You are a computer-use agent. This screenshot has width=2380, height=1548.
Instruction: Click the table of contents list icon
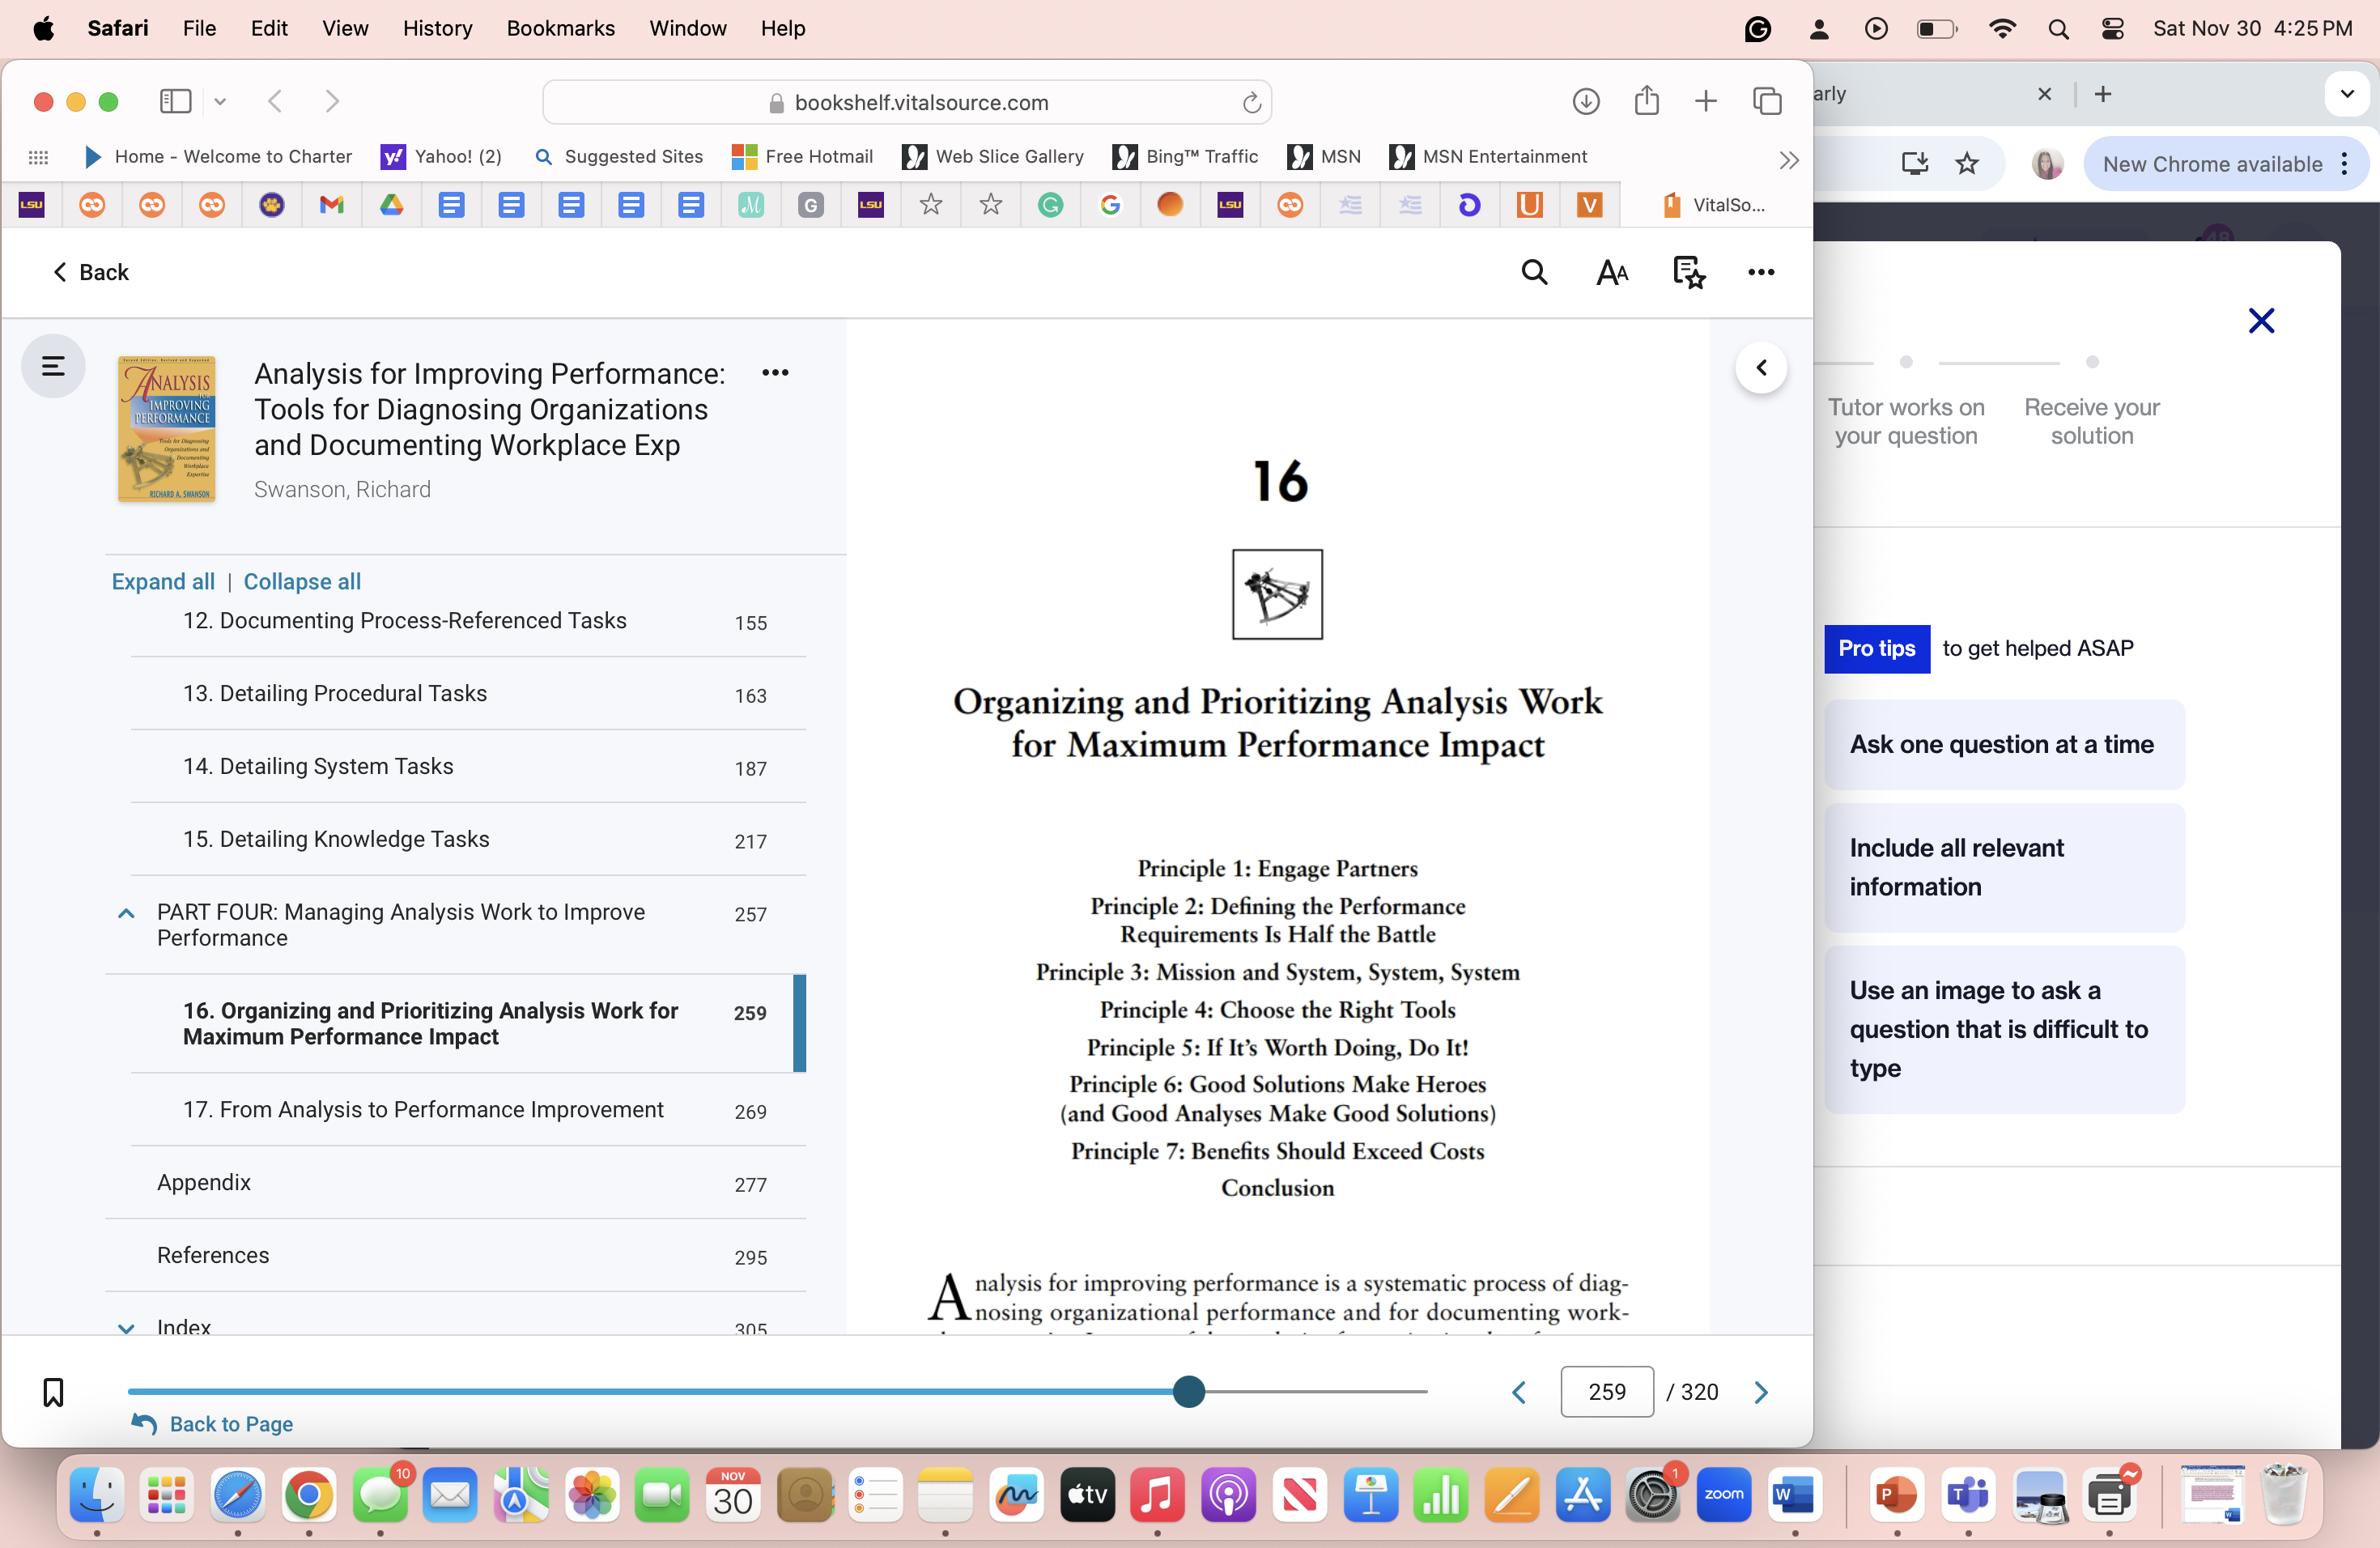(x=53, y=366)
